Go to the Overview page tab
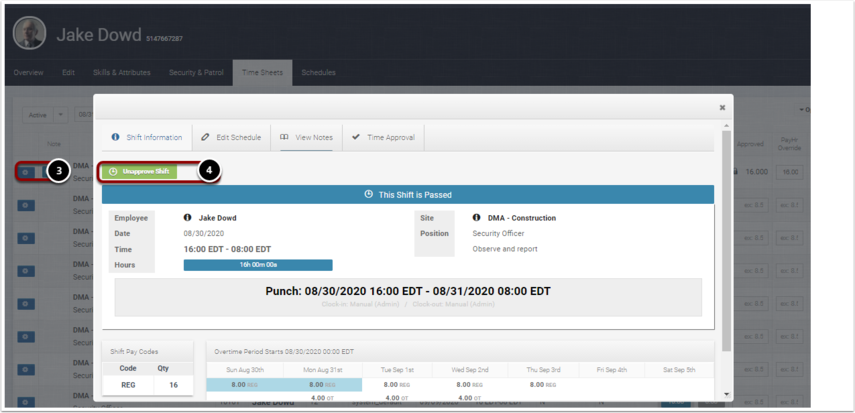Image resolution: width=855 pixels, height=413 pixels. tap(28, 73)
